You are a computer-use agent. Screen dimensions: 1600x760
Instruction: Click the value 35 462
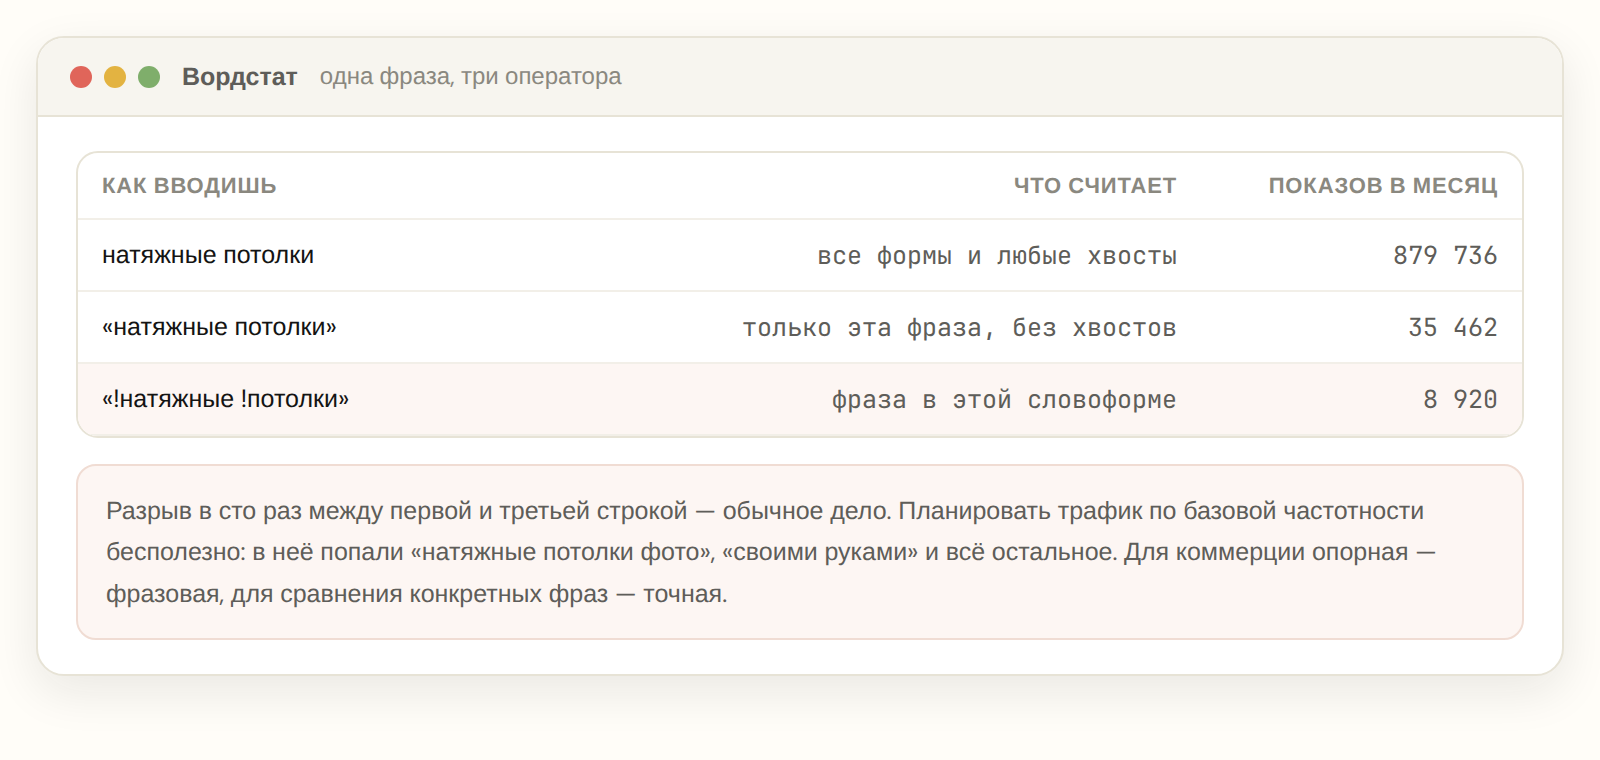point(1452,327)
